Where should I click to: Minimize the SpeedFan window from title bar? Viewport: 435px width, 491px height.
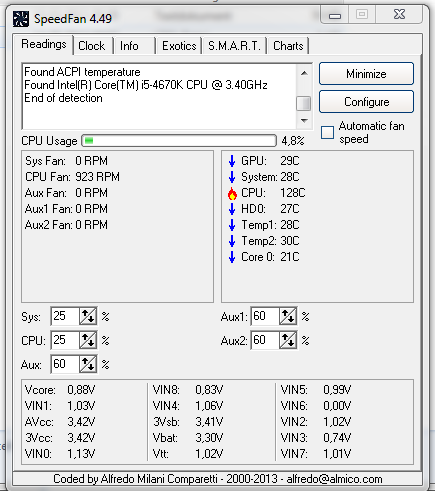click(335, 15)
